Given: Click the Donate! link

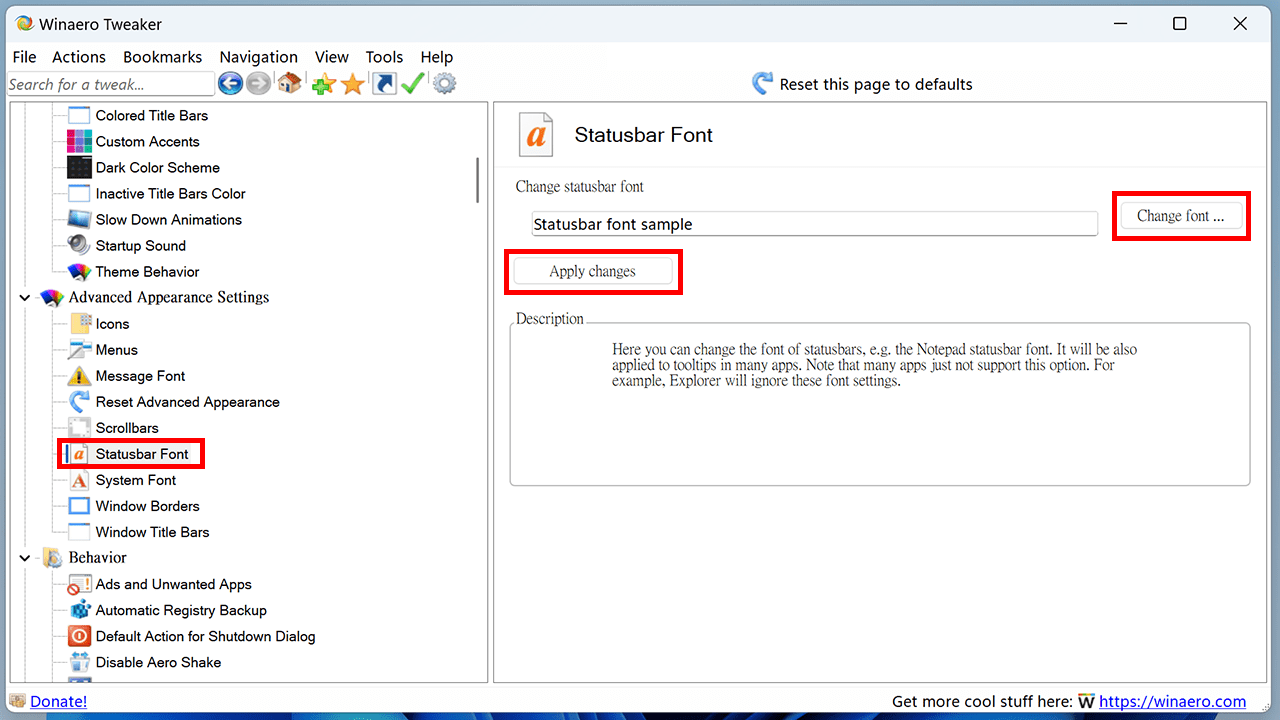Looking at the screenshot, I should 58,701.
